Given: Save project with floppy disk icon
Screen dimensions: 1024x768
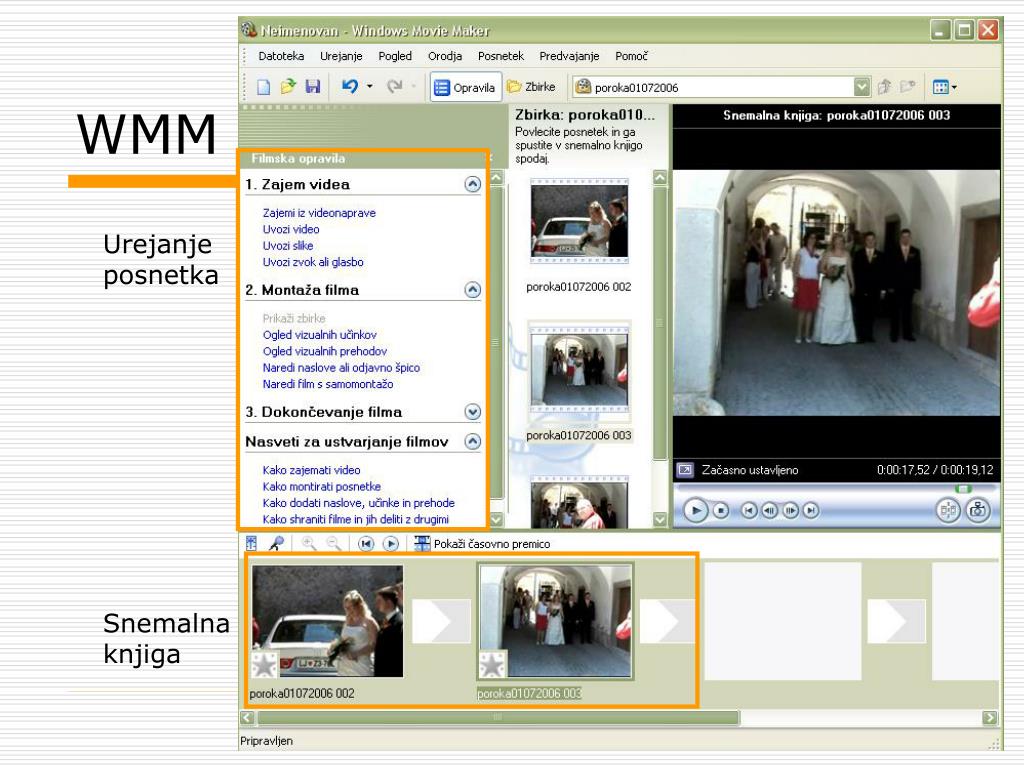Looking at the screenshot, I should tap(313, 86).
